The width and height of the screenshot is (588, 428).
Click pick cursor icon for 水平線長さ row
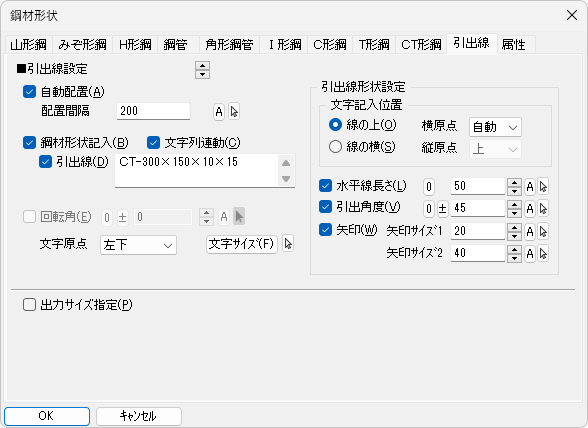[543, 186]
